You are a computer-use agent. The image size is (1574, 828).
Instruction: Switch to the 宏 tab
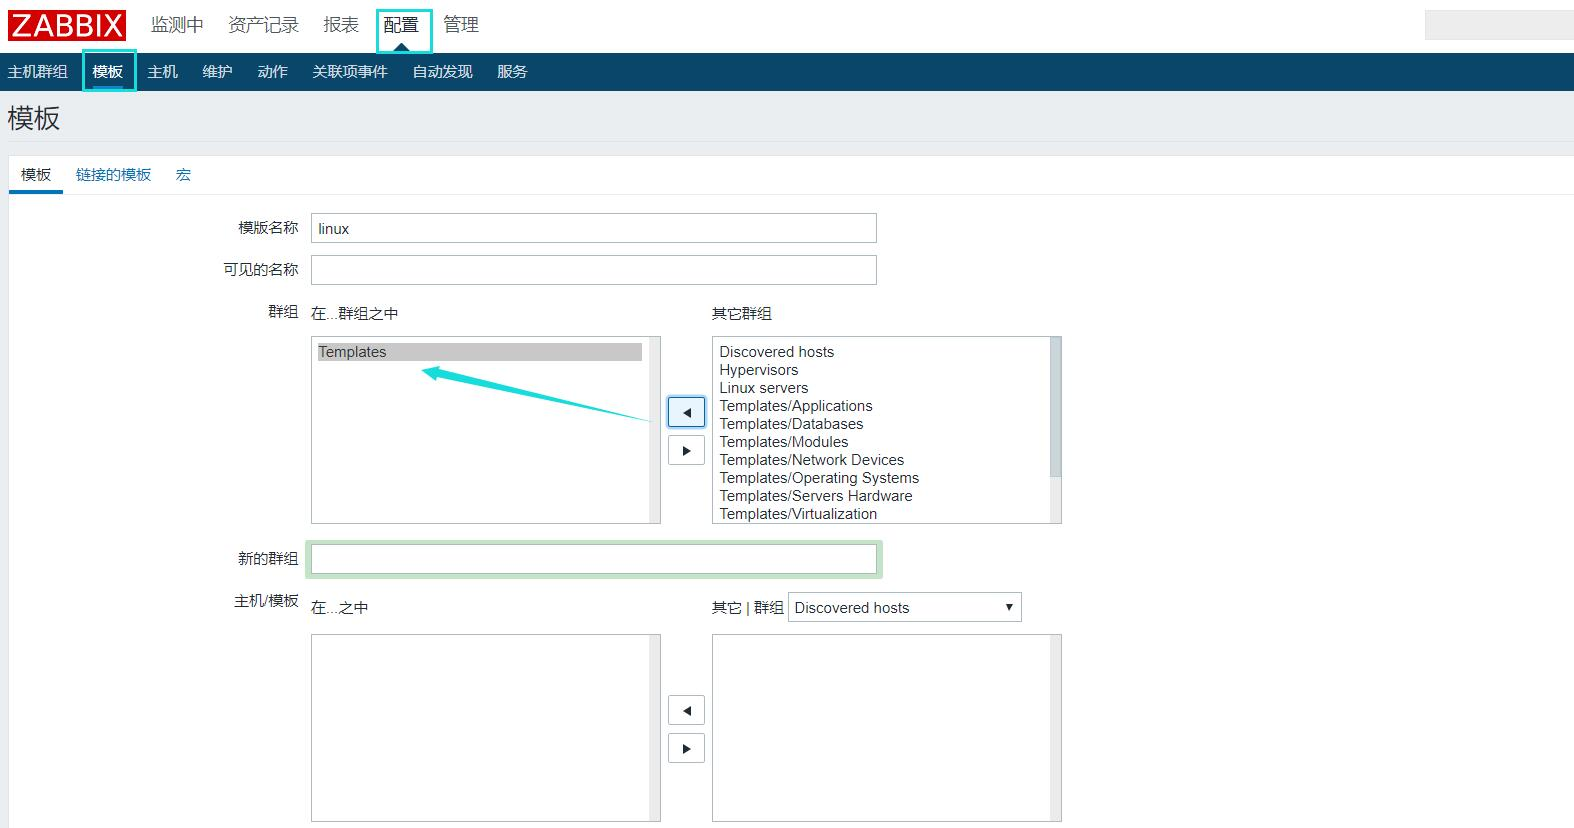tap(183, 175)
